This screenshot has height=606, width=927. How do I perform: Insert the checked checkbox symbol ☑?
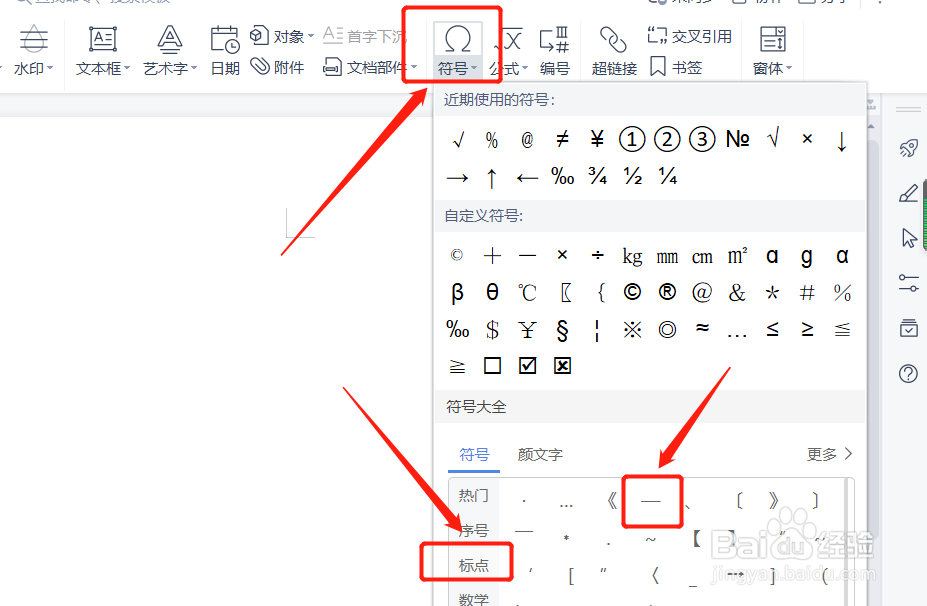(x=527, y=366)
